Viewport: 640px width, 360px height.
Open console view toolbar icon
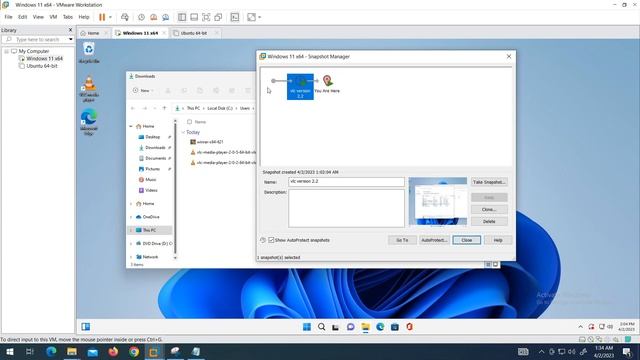(x=235, y=17)
